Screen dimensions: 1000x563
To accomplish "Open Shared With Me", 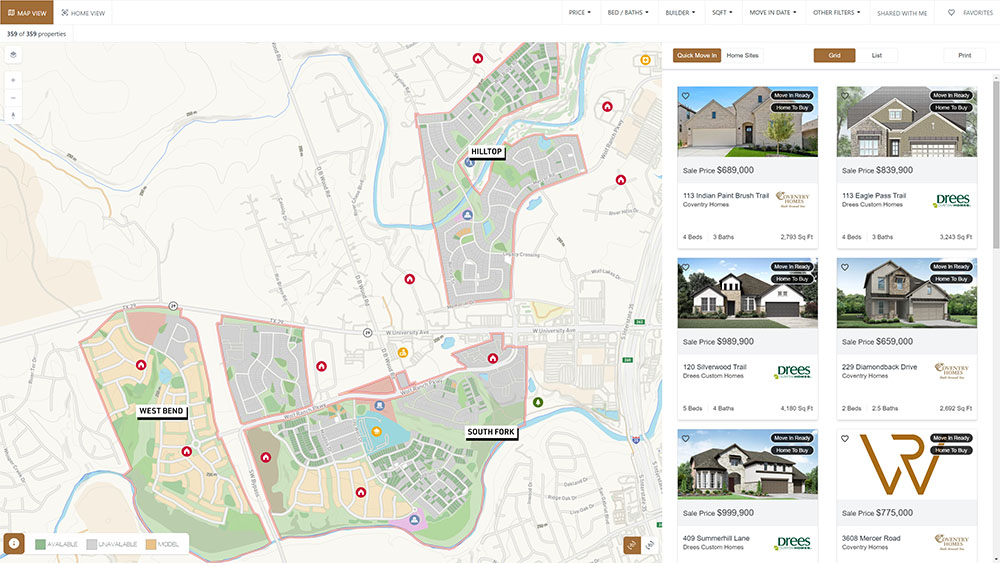I will coord(902,13).
